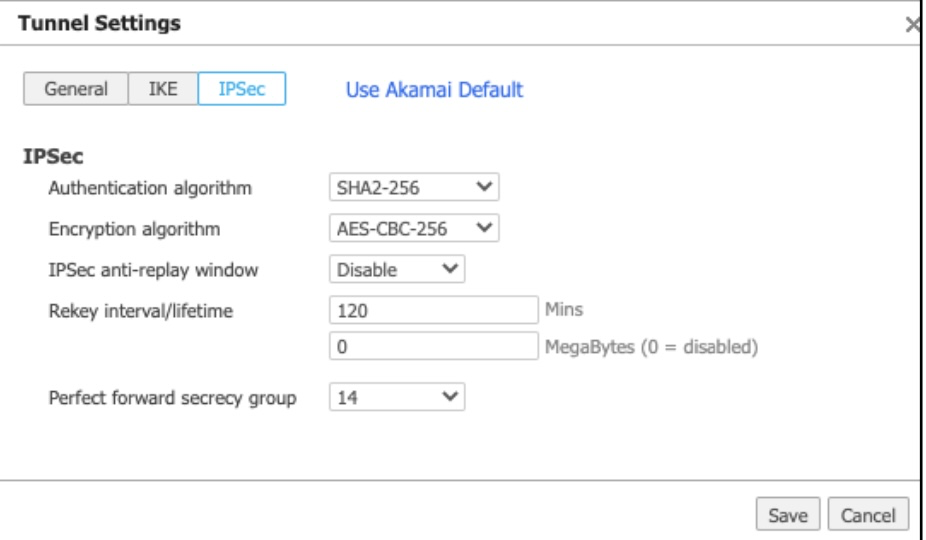
Task: Click the bold IPSec section heading
Action: [51, 158]
